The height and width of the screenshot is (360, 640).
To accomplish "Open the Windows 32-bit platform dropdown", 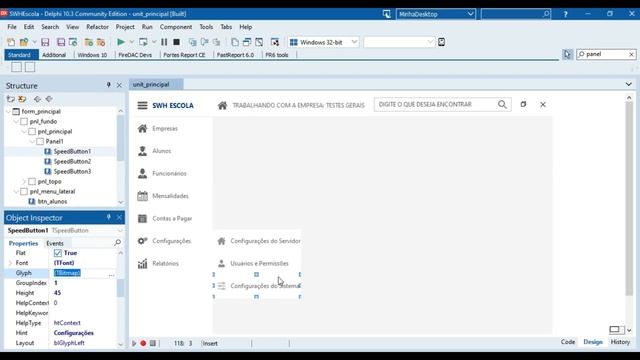I will point(354,42).
